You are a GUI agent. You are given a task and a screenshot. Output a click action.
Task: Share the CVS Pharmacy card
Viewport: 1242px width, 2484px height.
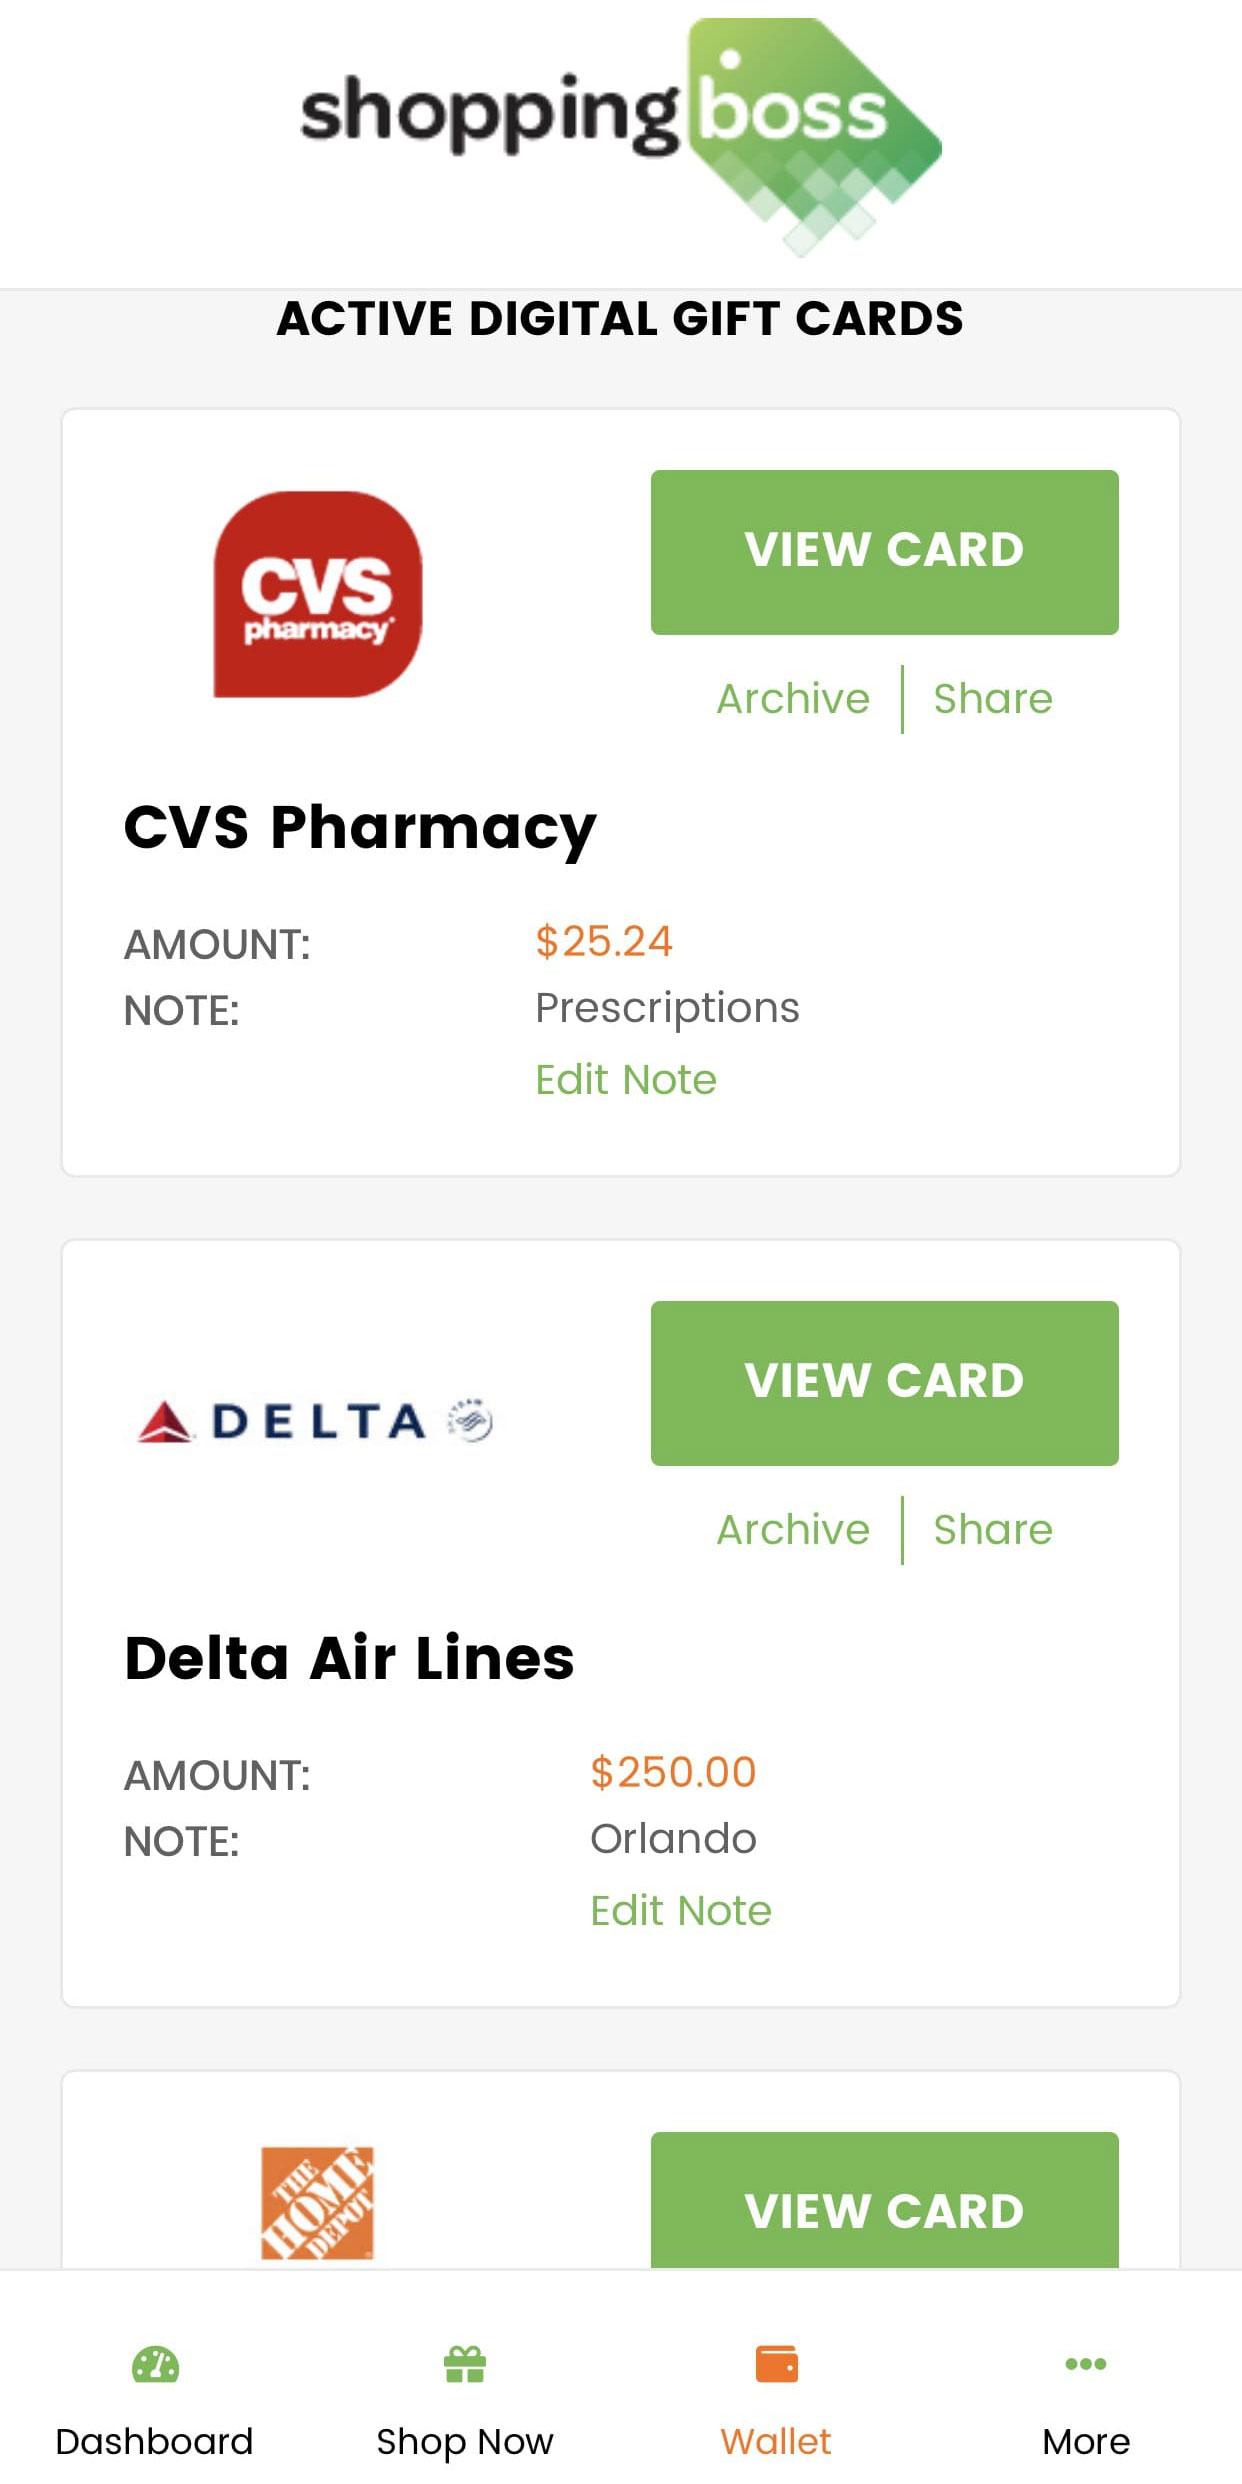992,699
